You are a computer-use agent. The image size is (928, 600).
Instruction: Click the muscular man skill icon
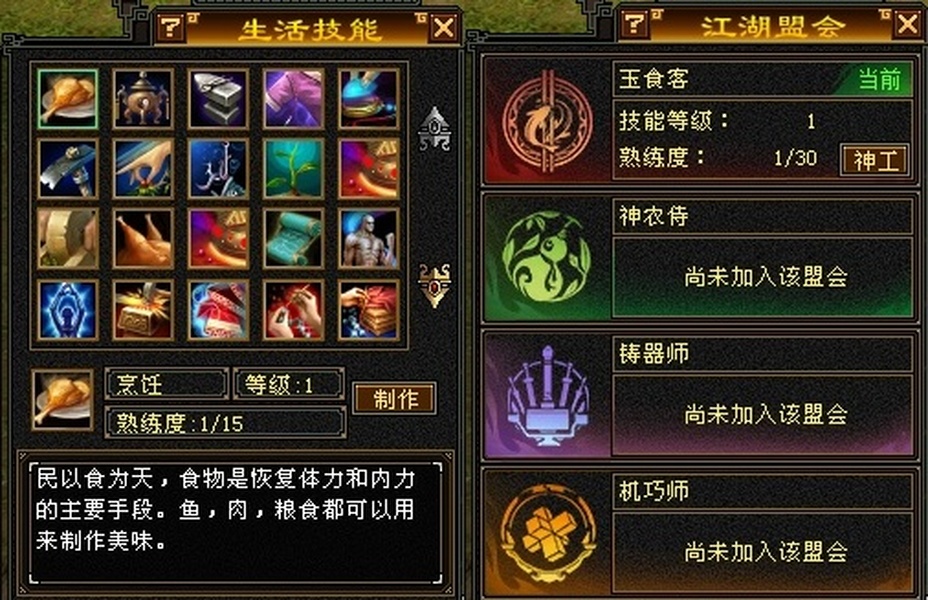[369, 238]
